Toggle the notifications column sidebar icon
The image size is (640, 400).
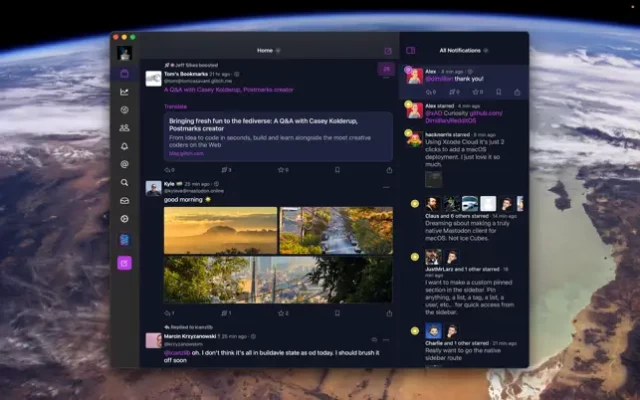pyautogui.click(x=410, y=50)
